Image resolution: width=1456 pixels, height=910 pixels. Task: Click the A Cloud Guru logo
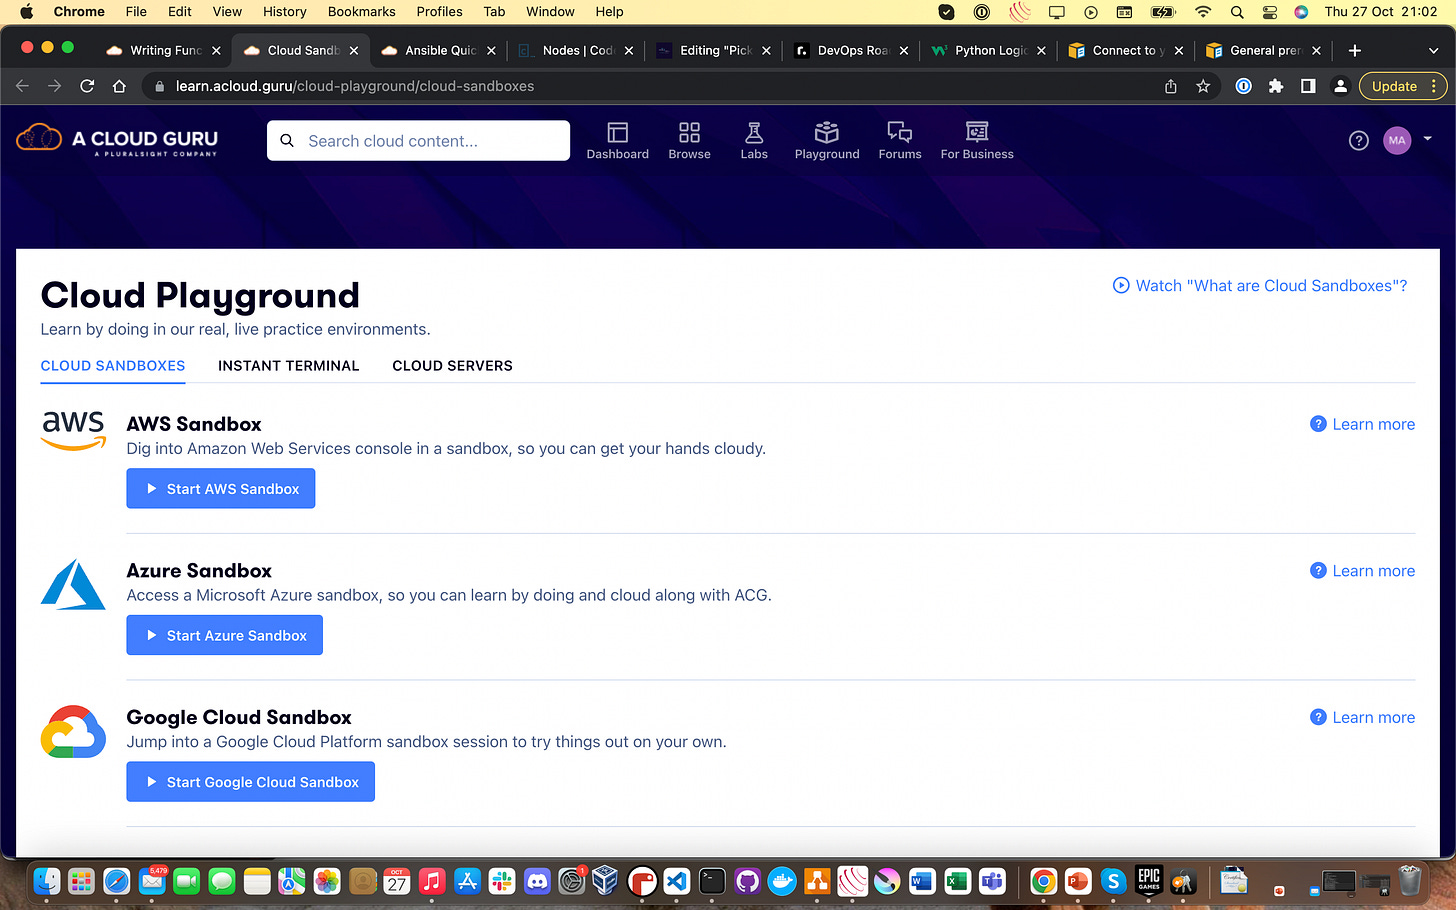118,140
